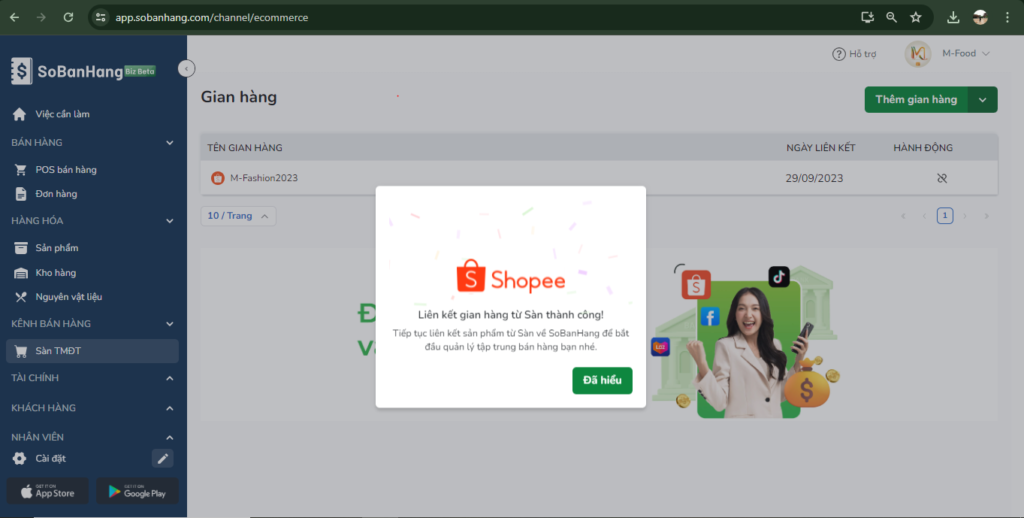The image size is (1024, 518).
Task: Click the box icon for Sản phẩm
Action: [21, 248]
